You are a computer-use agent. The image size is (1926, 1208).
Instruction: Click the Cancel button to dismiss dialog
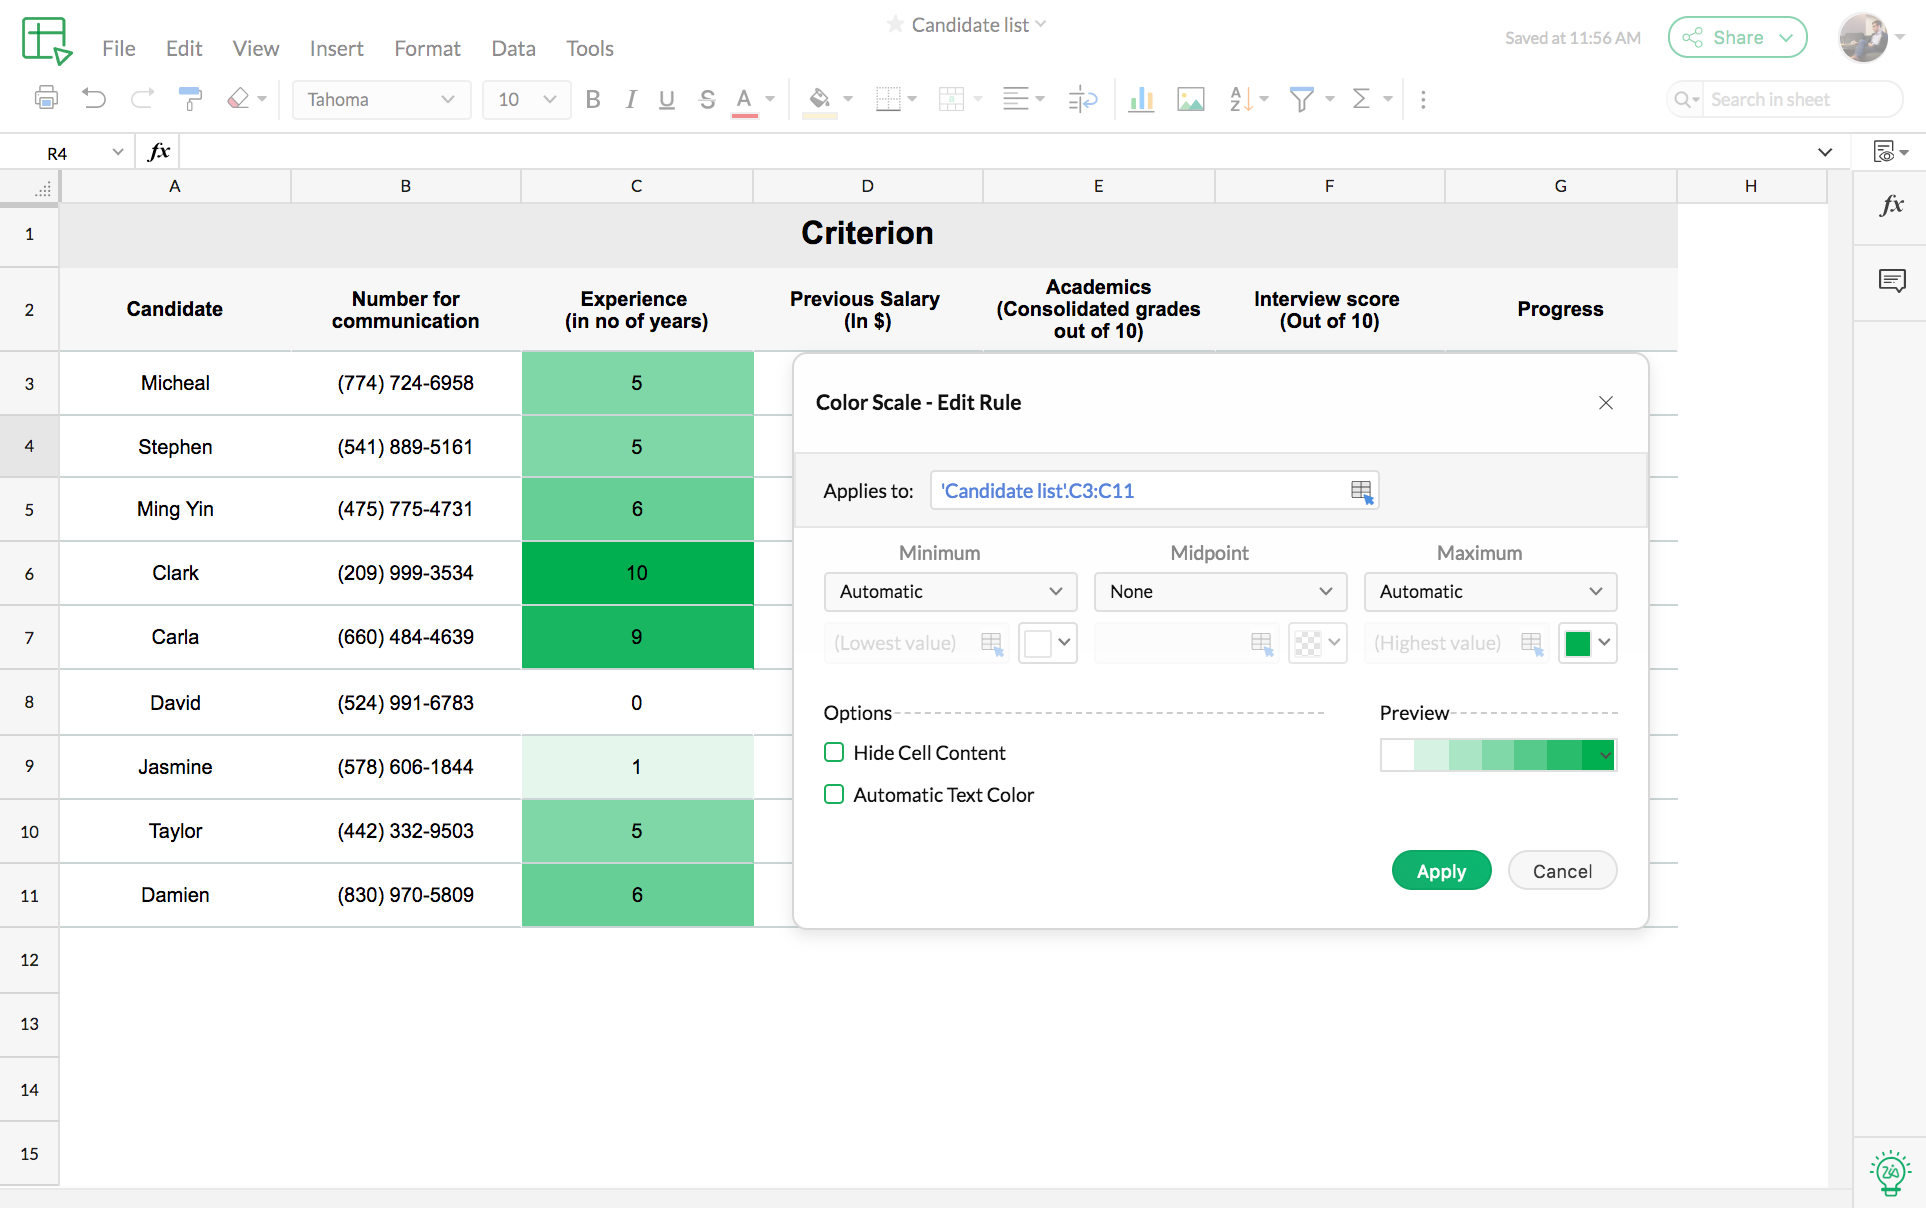pos(1561,871)
